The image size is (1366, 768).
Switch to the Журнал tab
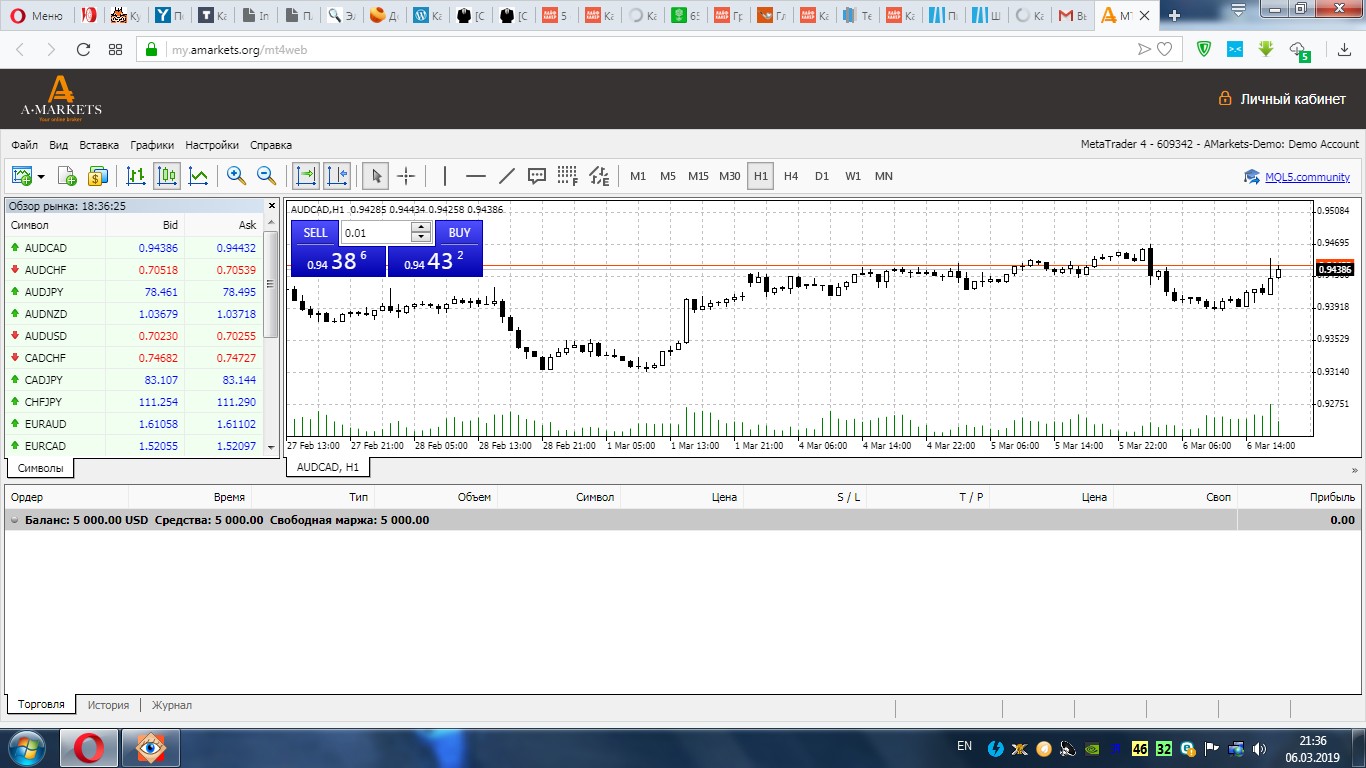(172, 705)
